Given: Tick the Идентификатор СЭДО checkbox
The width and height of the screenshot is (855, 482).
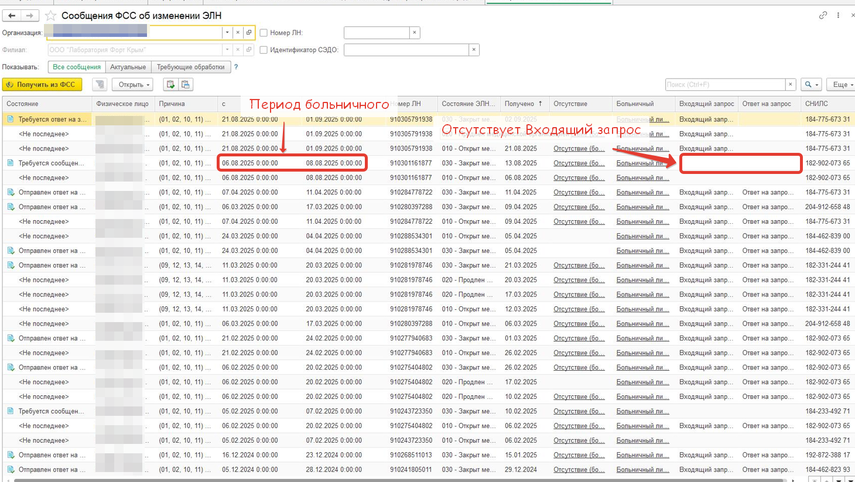Looking at the screenshot, I should [263, 50].
